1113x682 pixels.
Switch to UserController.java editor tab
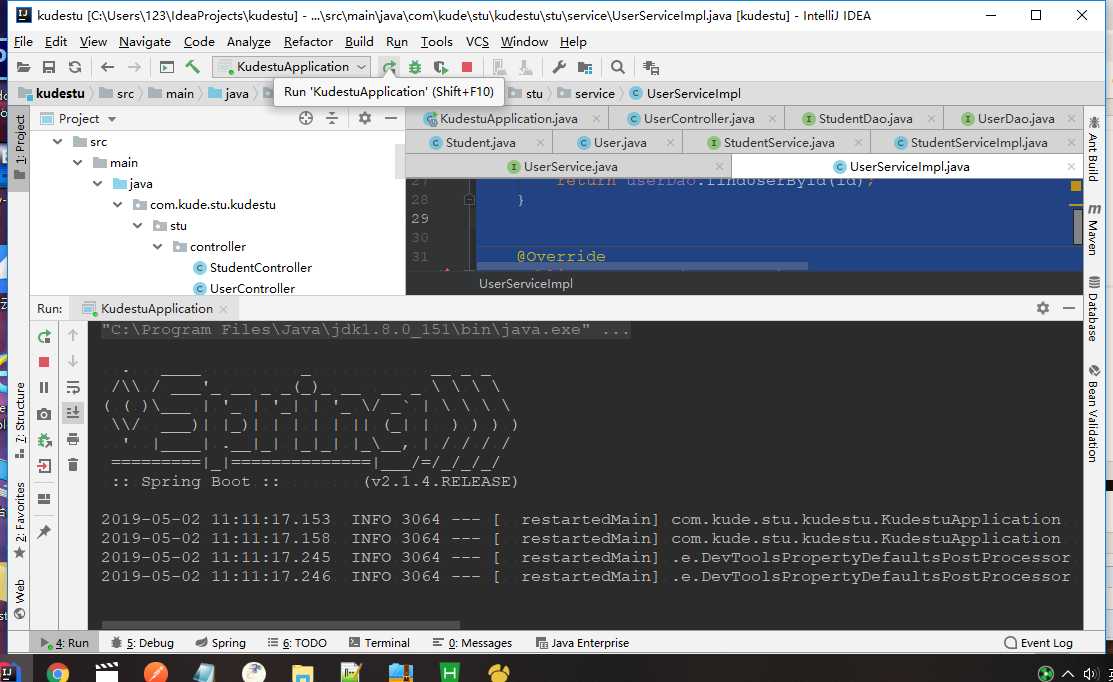(x=698, y=119)
